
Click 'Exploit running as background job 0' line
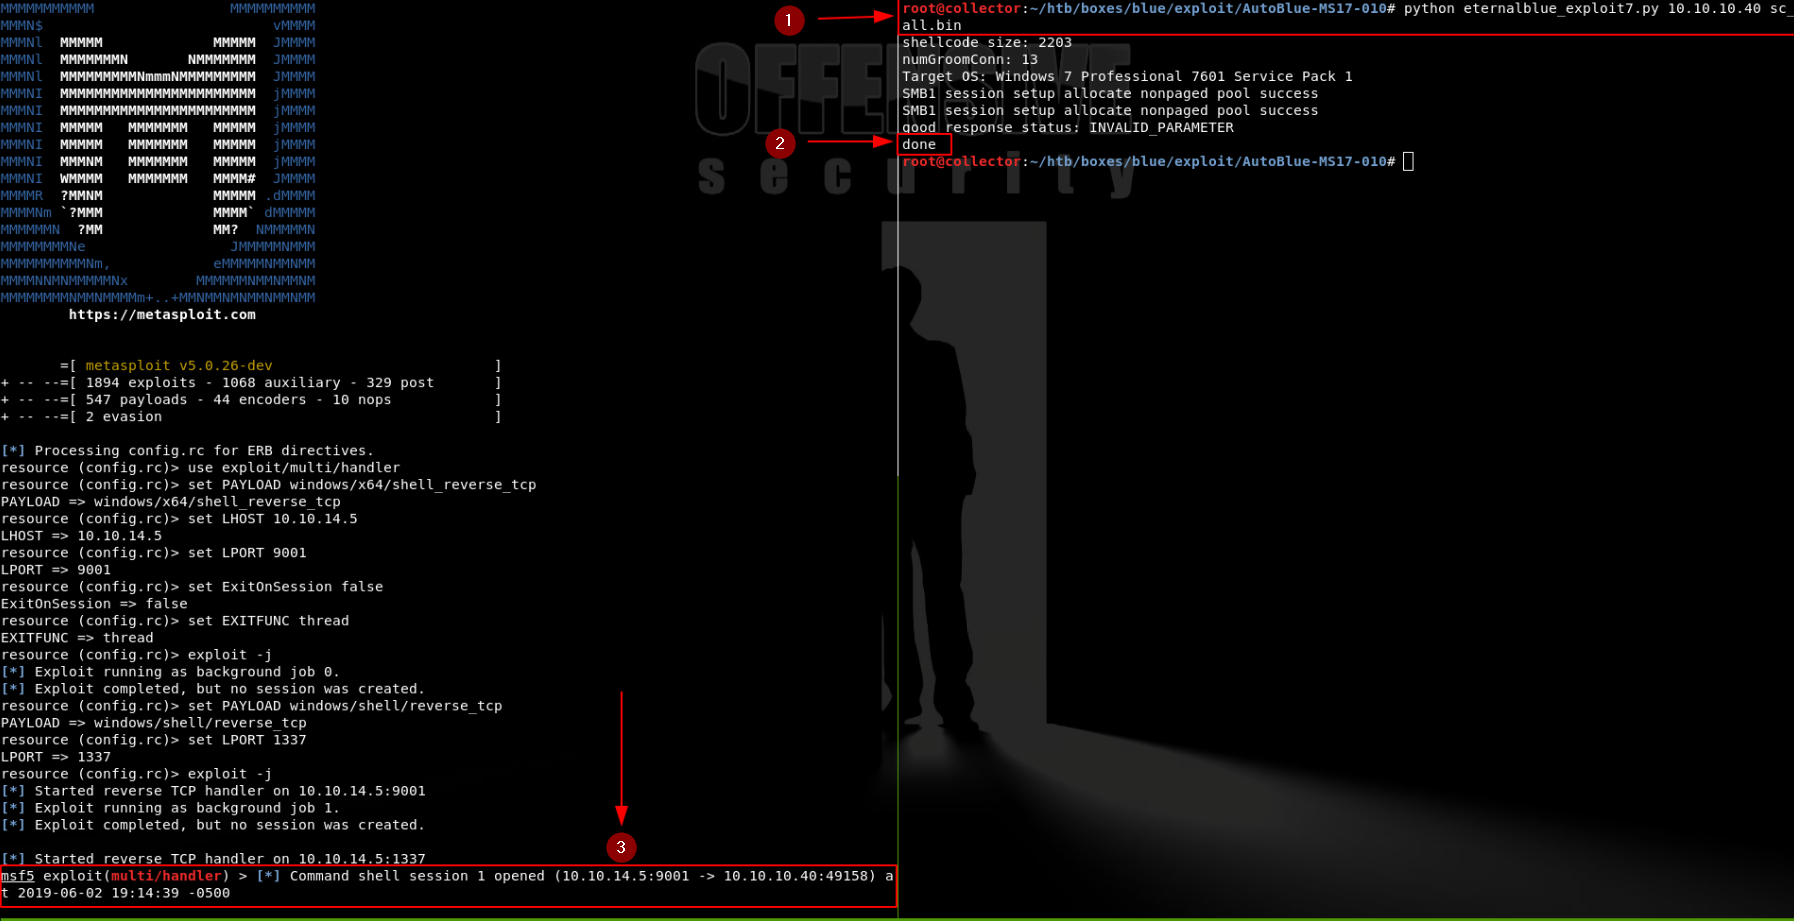(170, 672)
